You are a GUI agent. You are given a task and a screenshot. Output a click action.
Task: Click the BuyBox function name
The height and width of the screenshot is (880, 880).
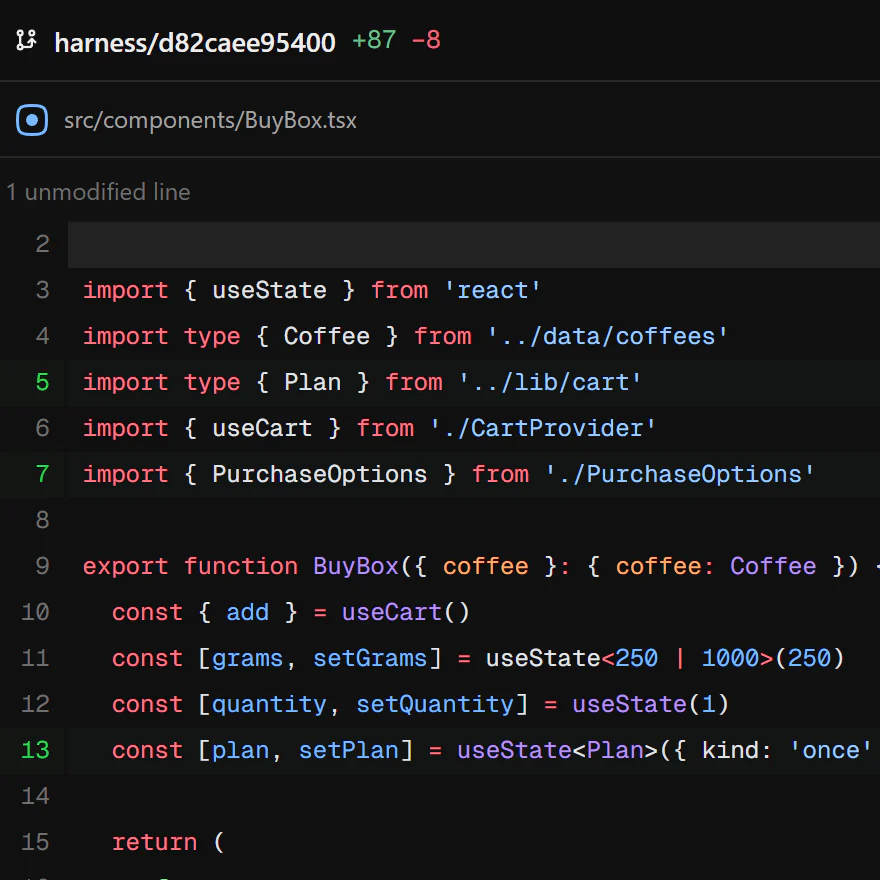[356, 566]
